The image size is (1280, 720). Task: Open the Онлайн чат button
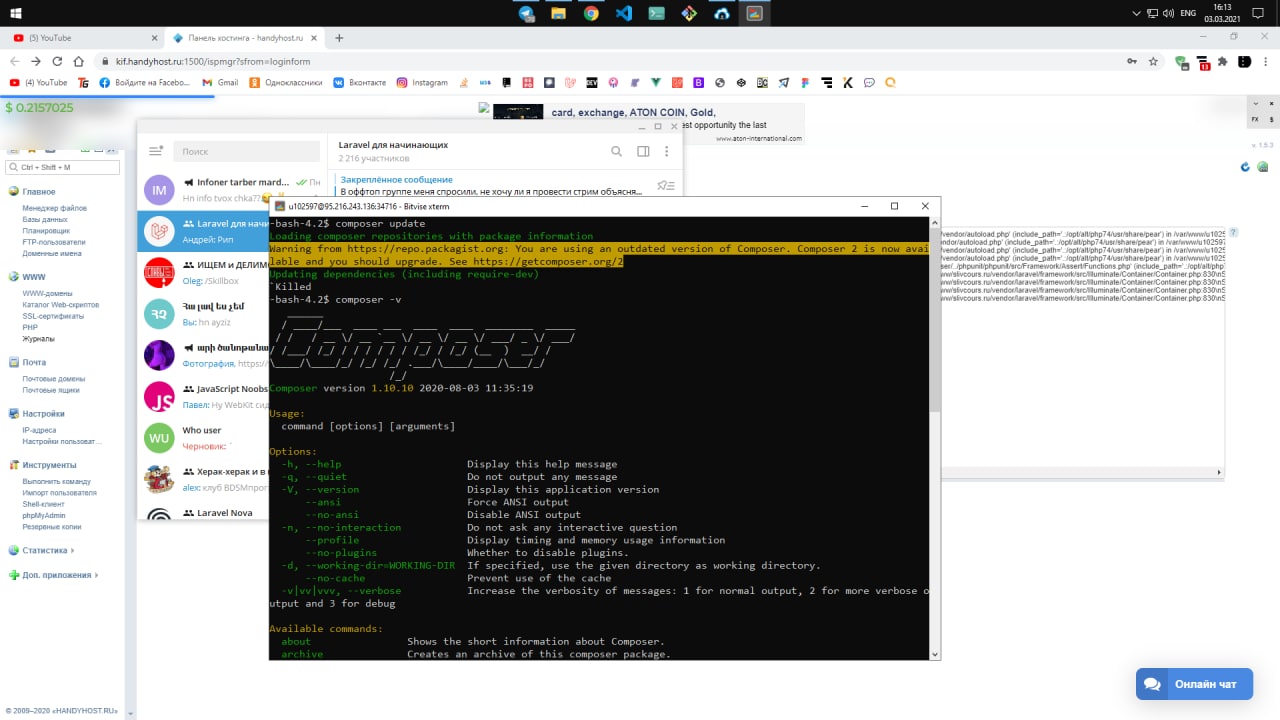(x=1194, y=684)
